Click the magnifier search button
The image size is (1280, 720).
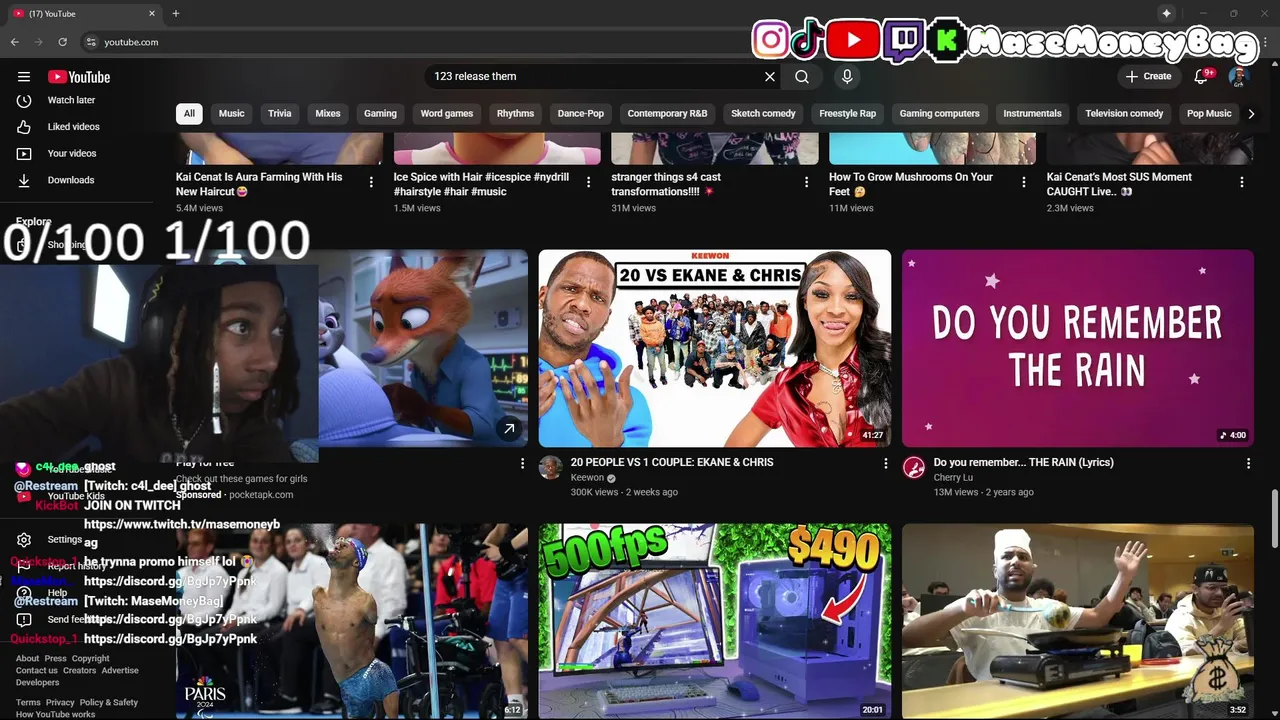[802, 76]
